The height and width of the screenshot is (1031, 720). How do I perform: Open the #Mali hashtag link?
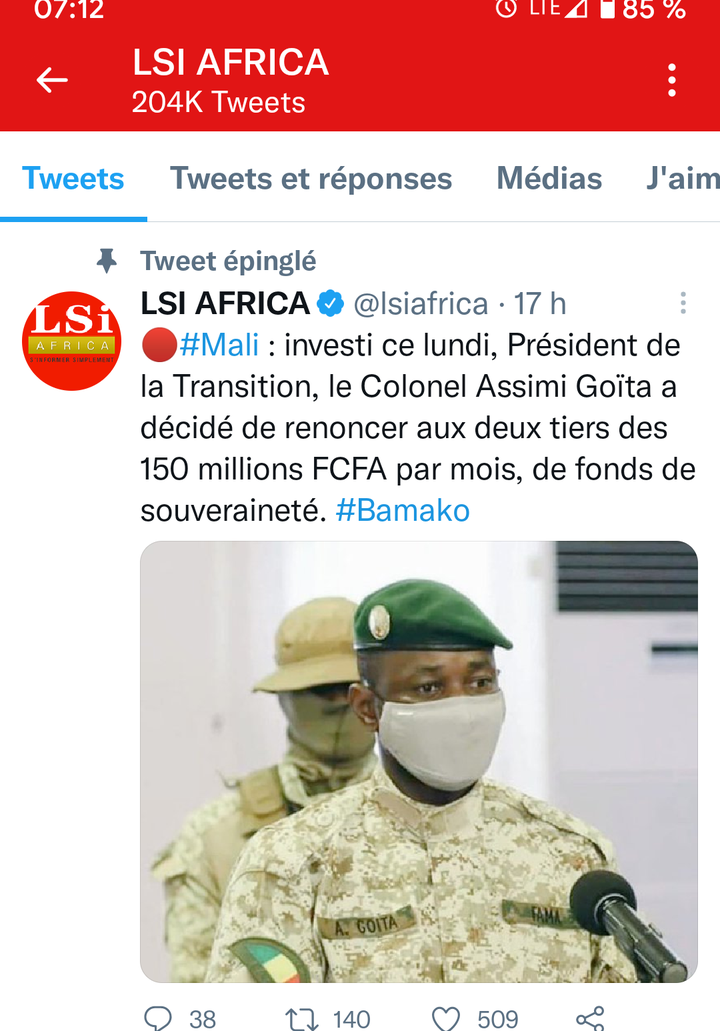219,345
